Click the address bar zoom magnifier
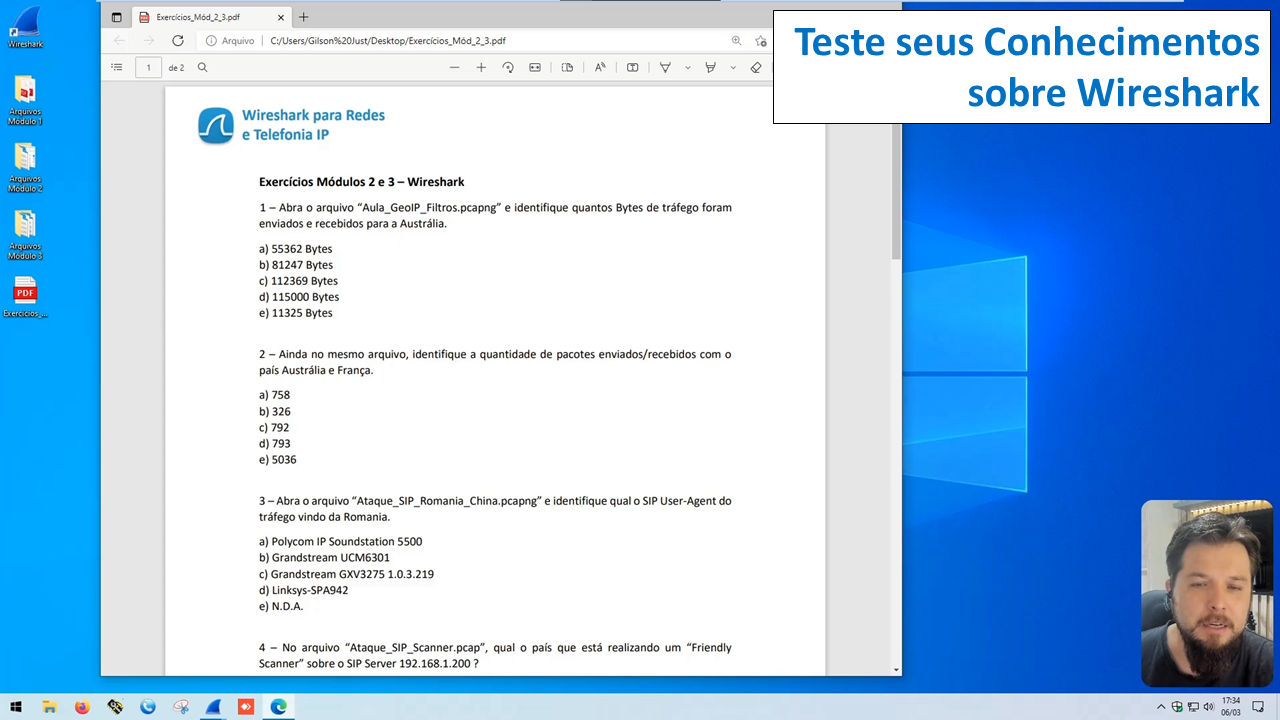Image resolution: width=1280 pixels, height=720 pixels. pyautogui.click(x=737, y=41)
